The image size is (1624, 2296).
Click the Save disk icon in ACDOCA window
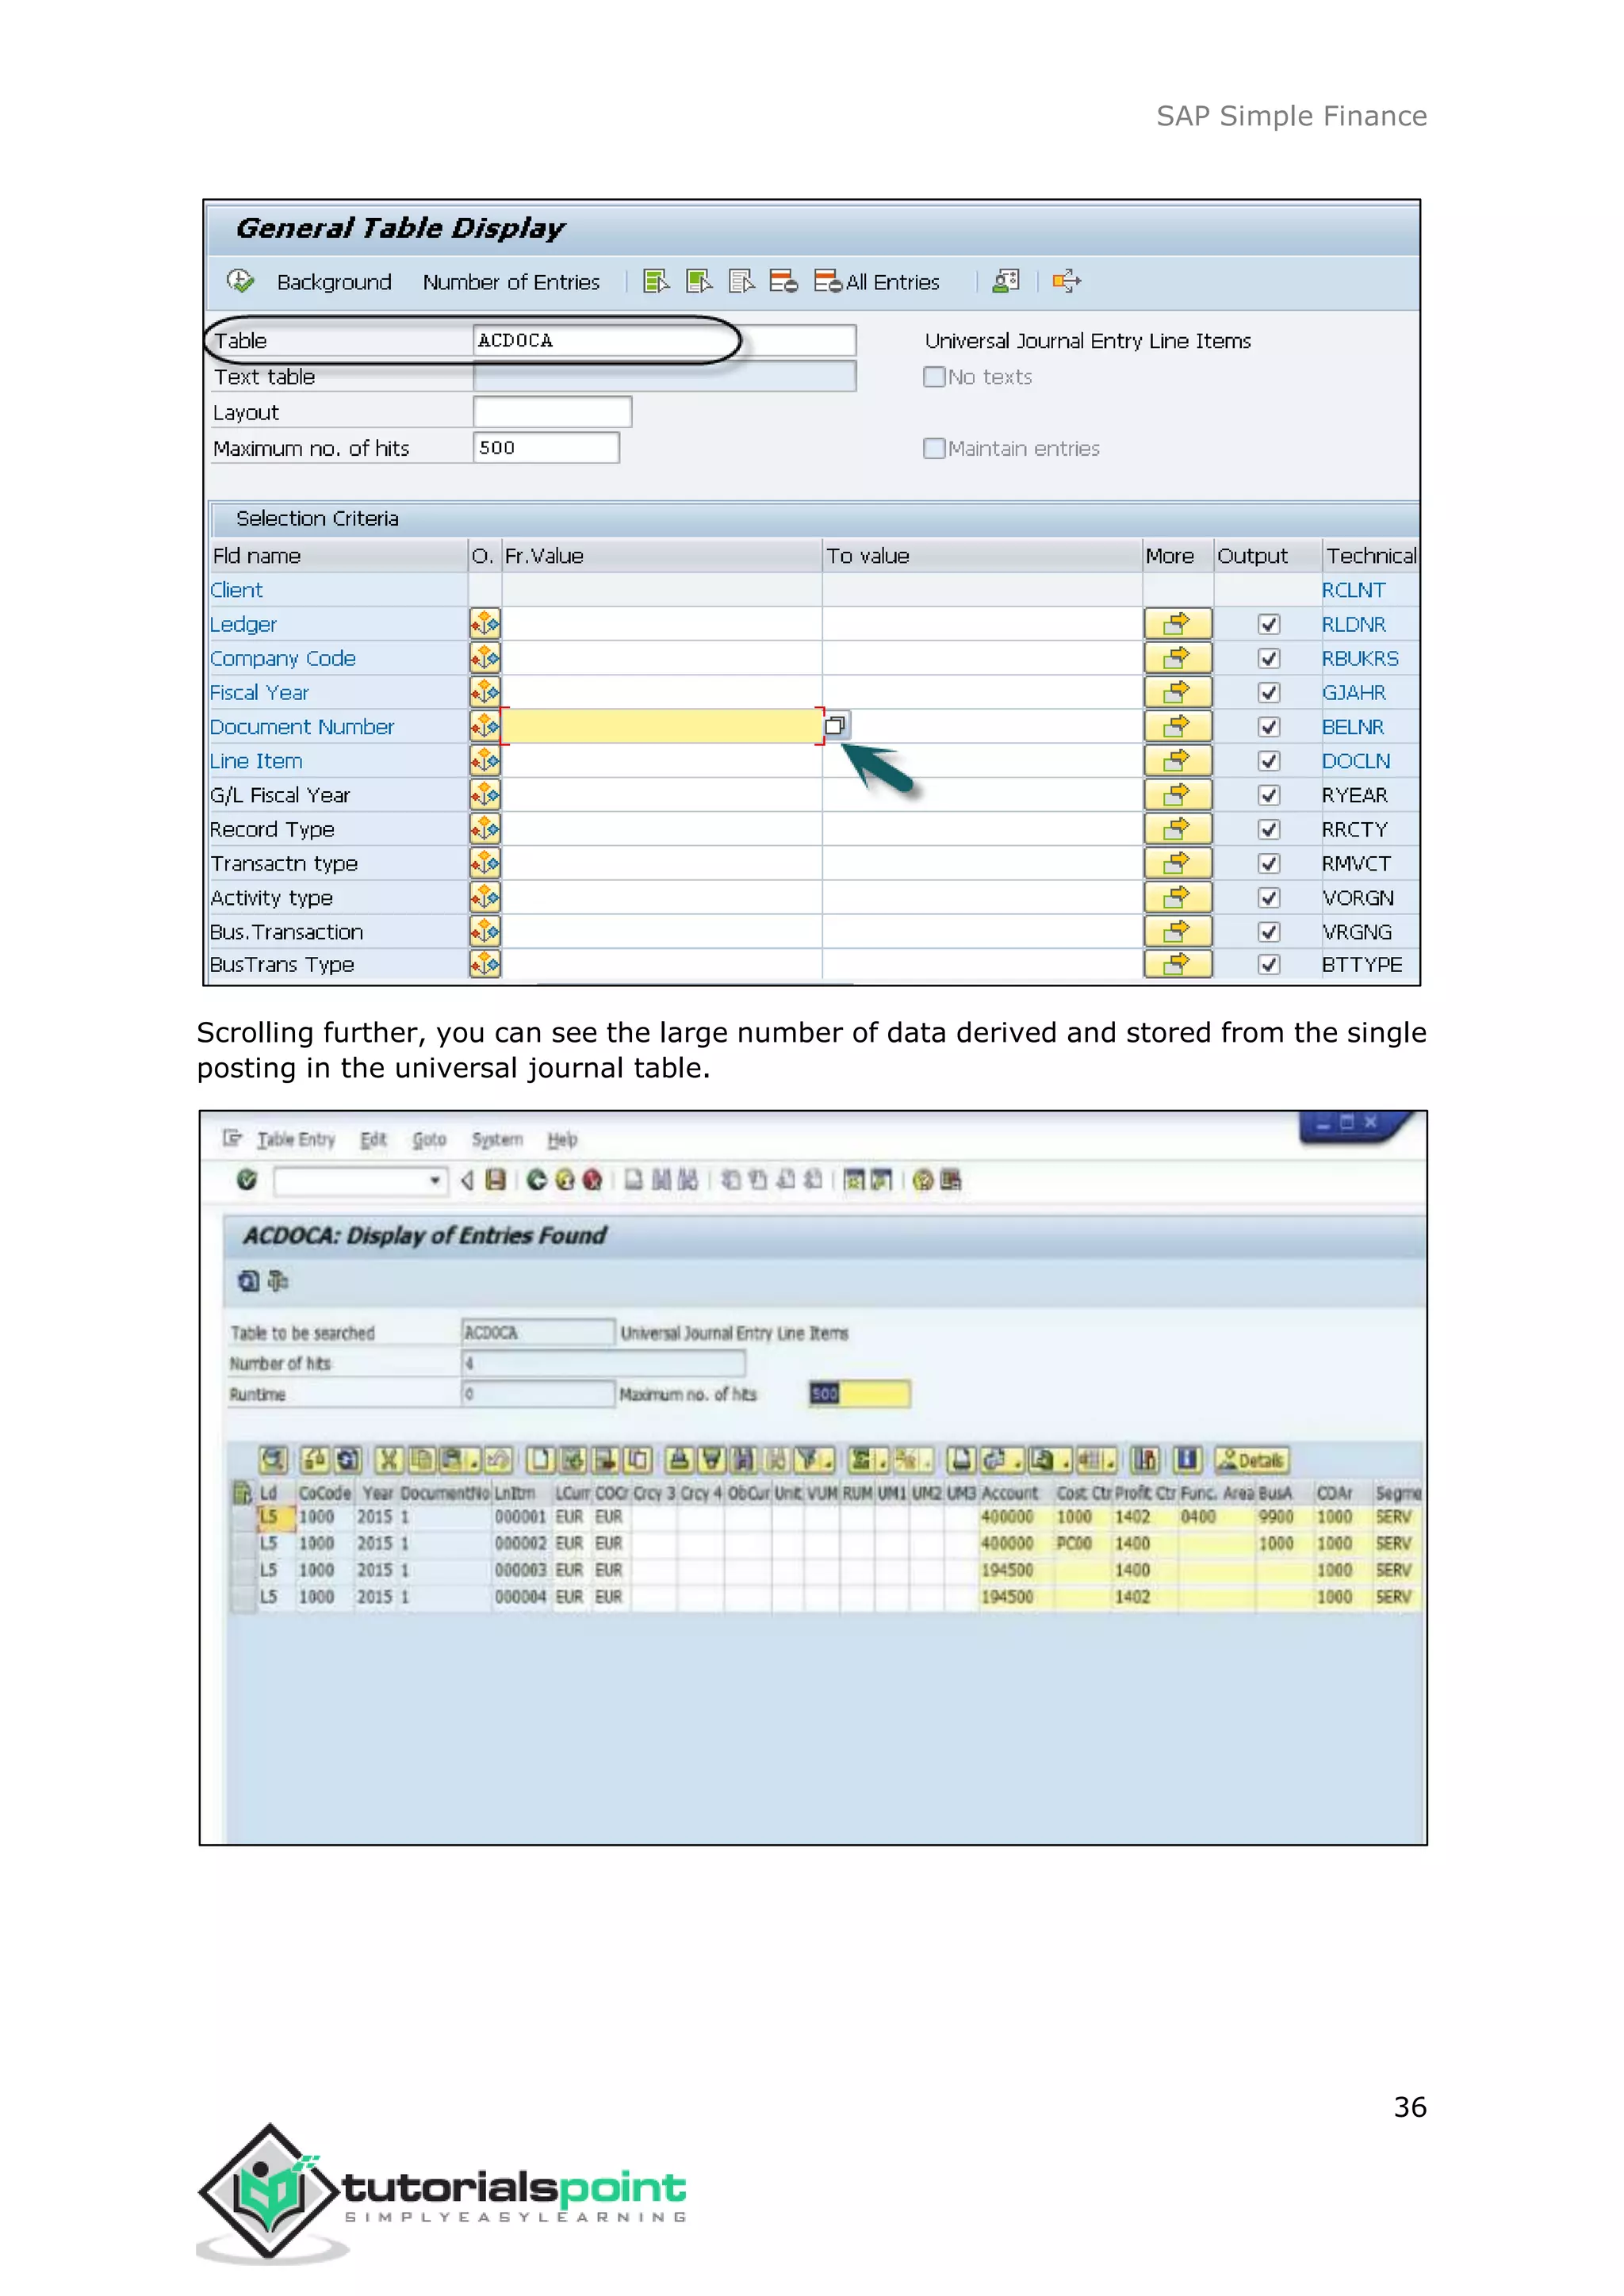(x=495, y=1180)
